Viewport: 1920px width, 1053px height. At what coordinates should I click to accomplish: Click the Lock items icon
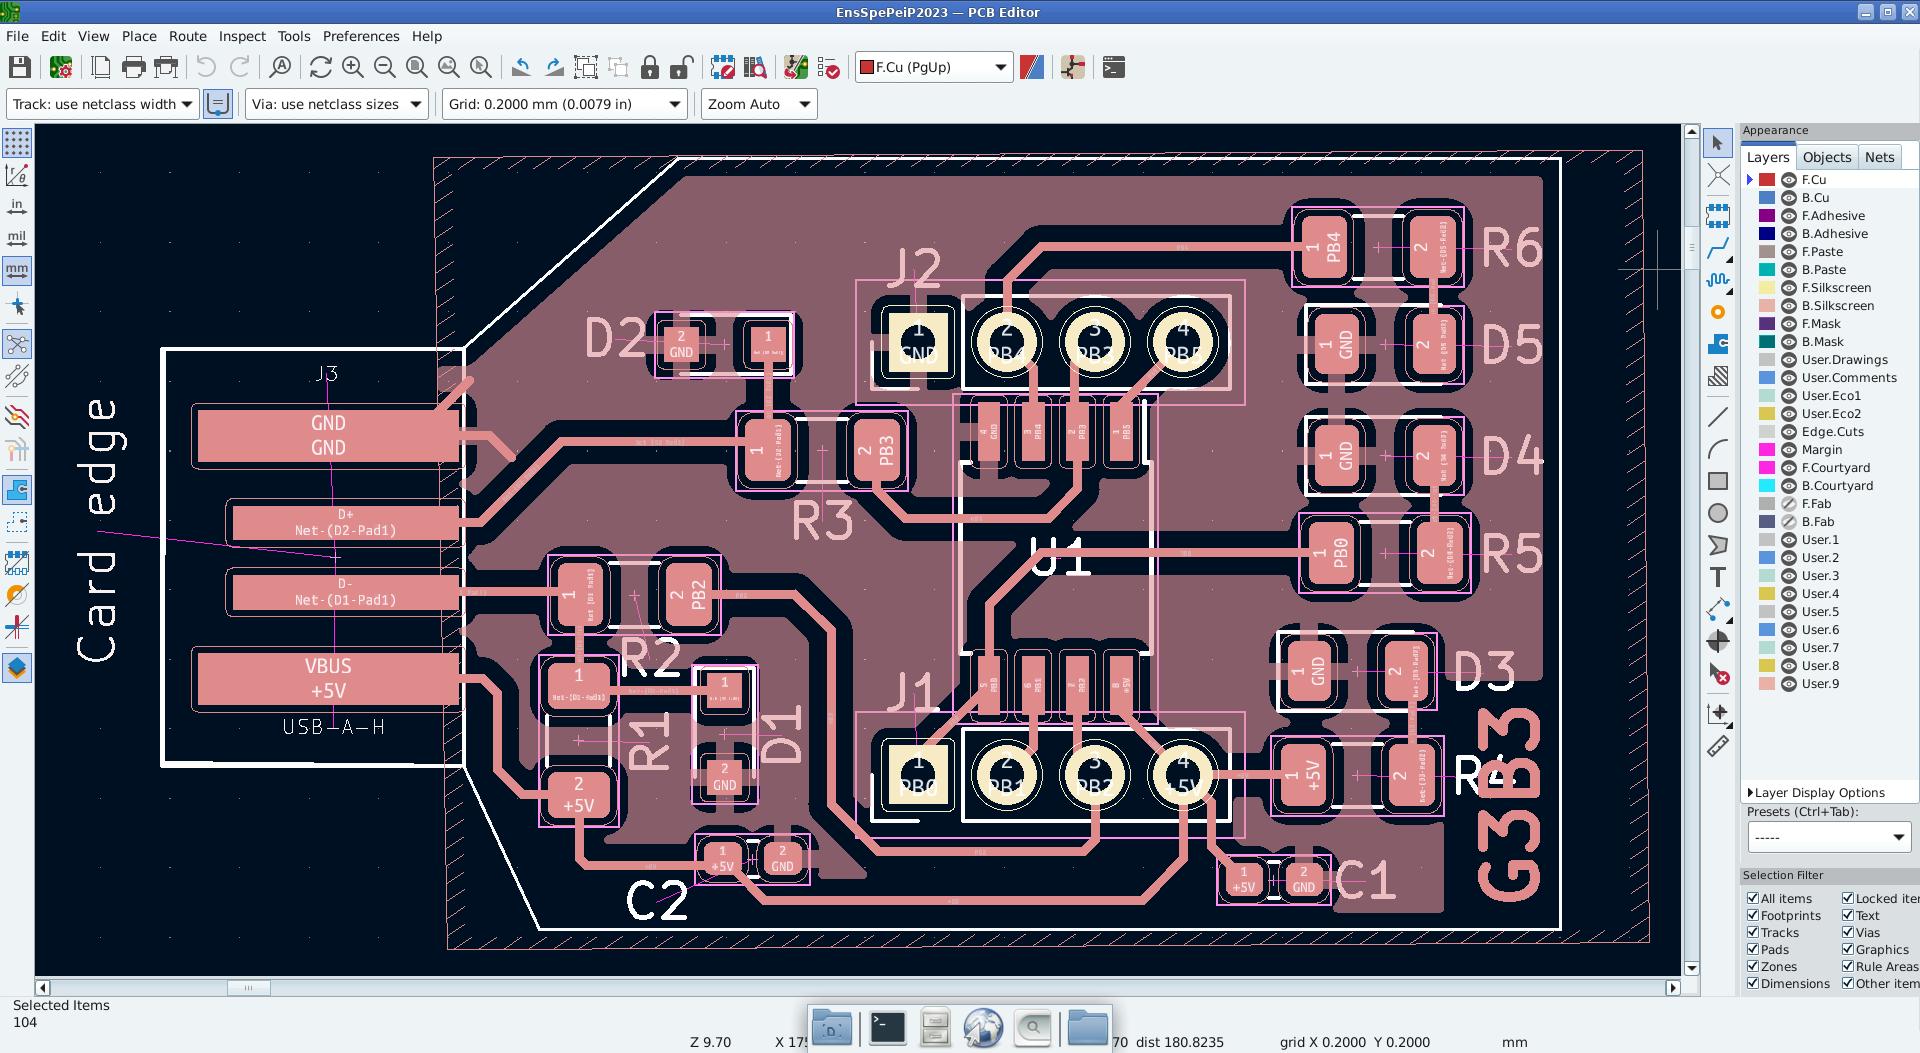coord(650,67)
